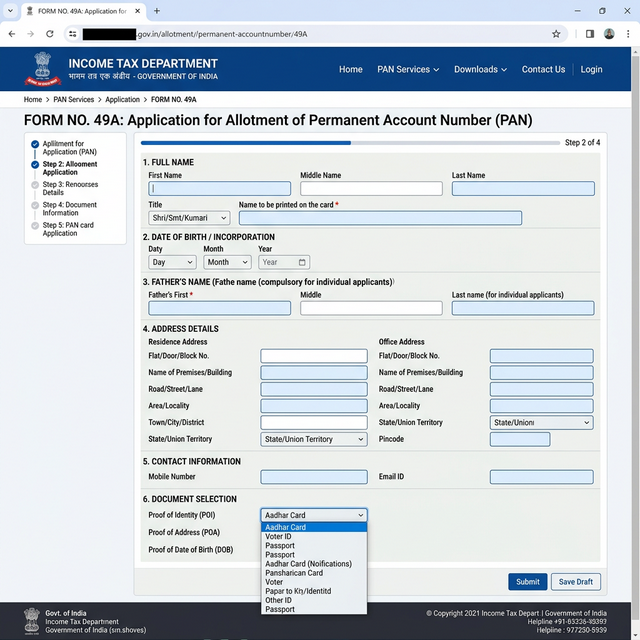This screenshot has width=640, height=640.
Task: Select Voter ID from the dropdown list
Action: pos(314,536)
